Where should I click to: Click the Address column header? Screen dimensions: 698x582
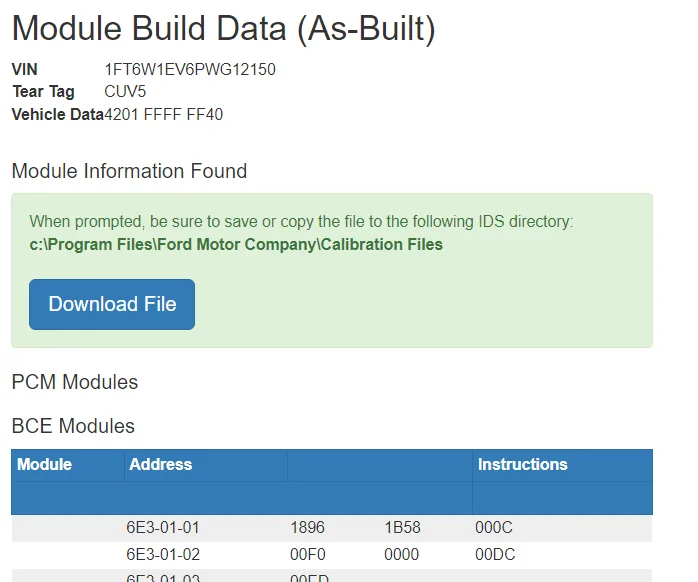pyautogui.click(x=161, y=464)
